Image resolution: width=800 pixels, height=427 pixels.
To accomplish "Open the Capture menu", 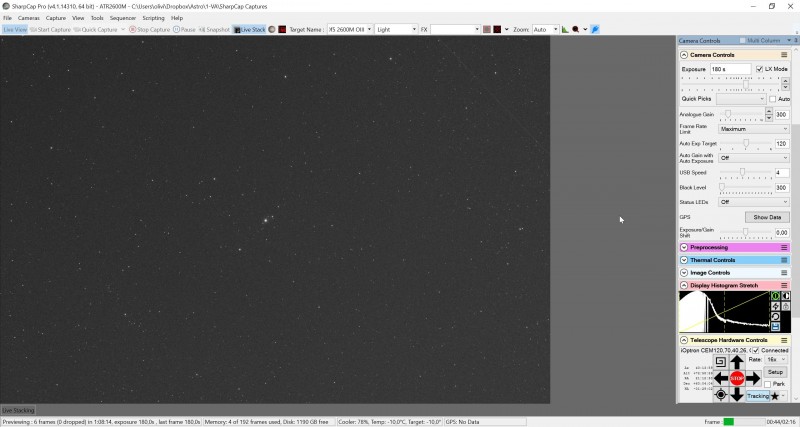I will (56, 18).
